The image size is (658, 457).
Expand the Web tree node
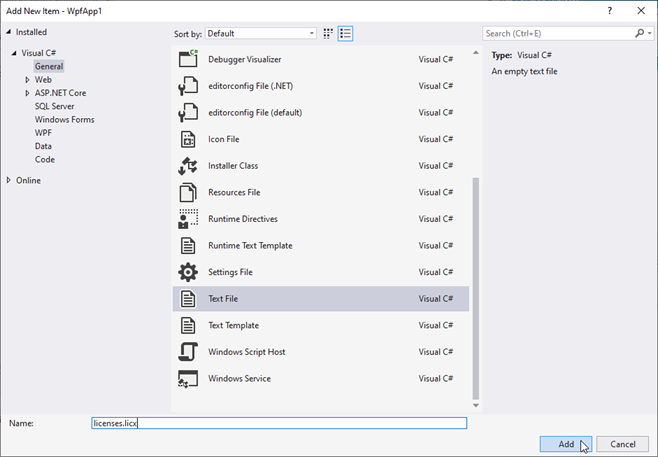pos(28,80)
